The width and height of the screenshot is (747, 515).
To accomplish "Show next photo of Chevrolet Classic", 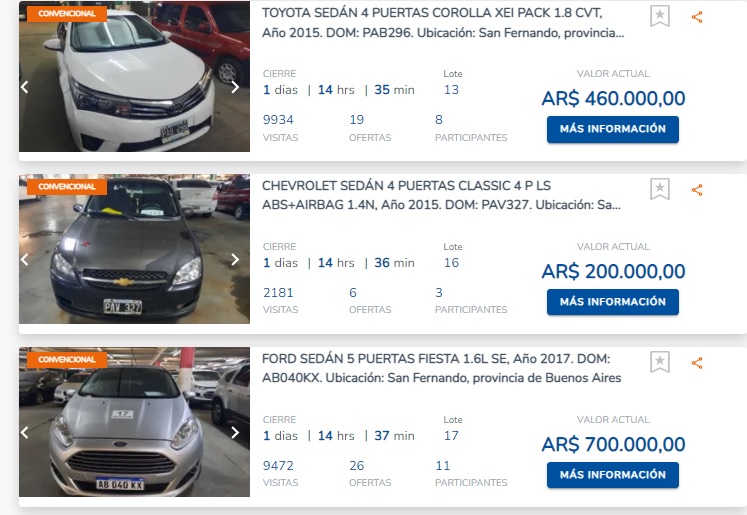I will (235, 260).
